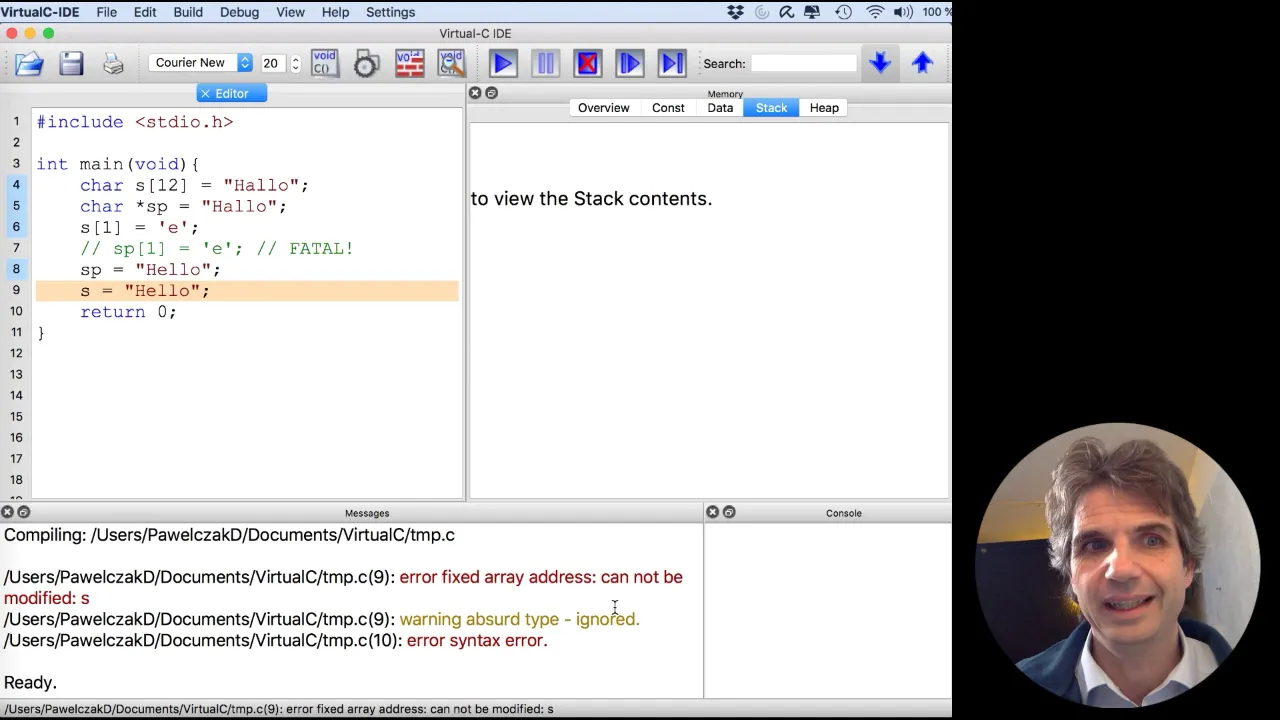Screen dimensions: 1280x720
Task: Click the code line return 0;
Action: click(x=128, y=312)
